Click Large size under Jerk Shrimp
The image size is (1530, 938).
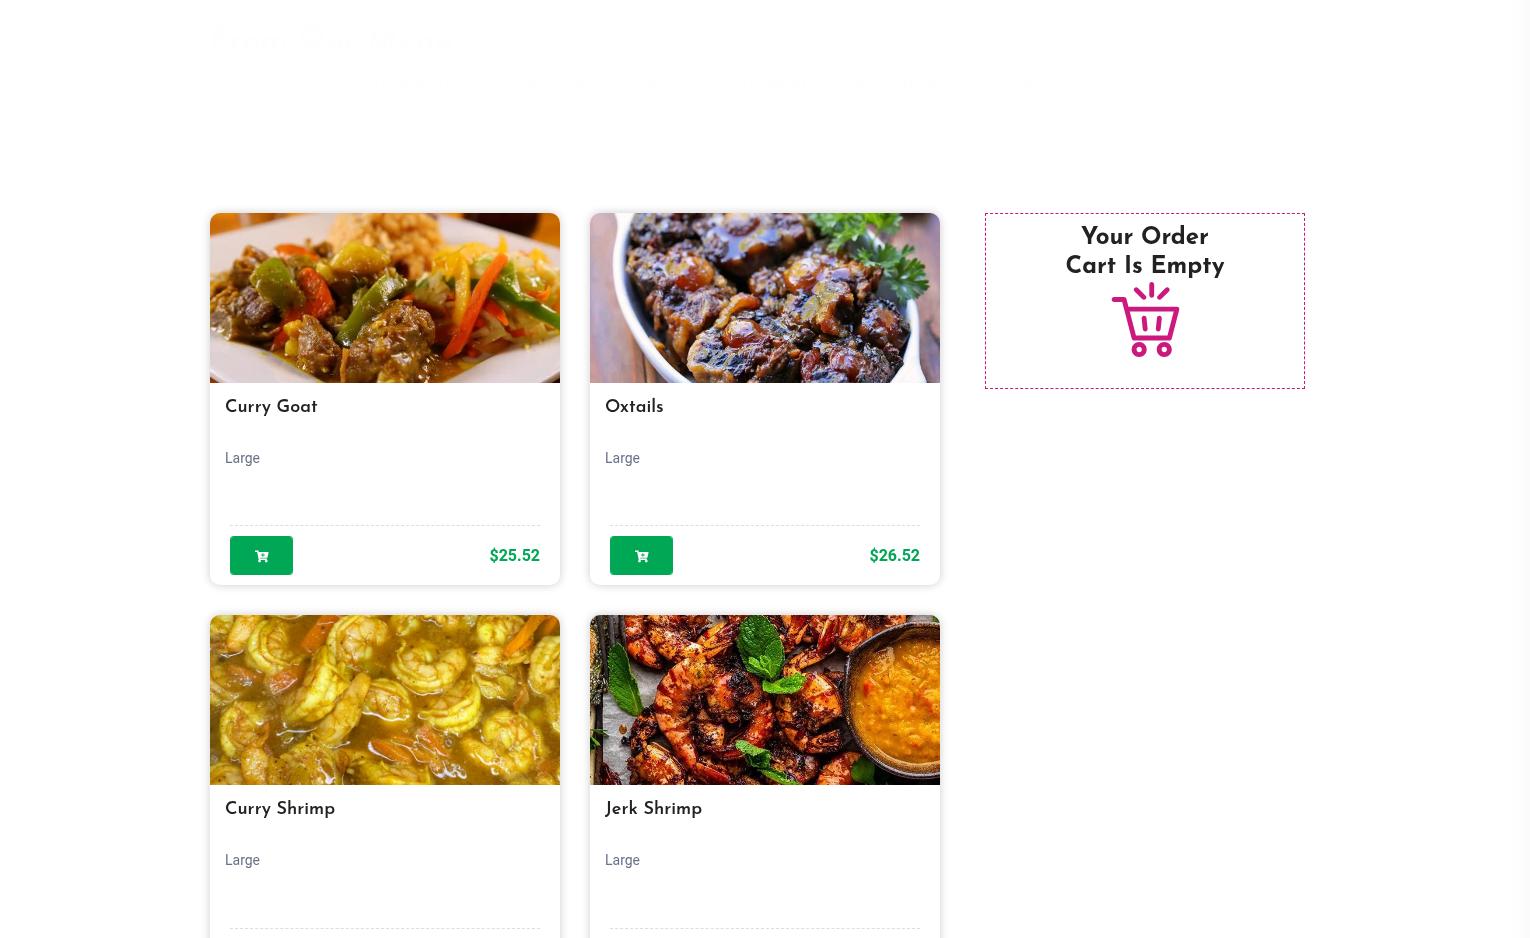(x=622, y=860)
